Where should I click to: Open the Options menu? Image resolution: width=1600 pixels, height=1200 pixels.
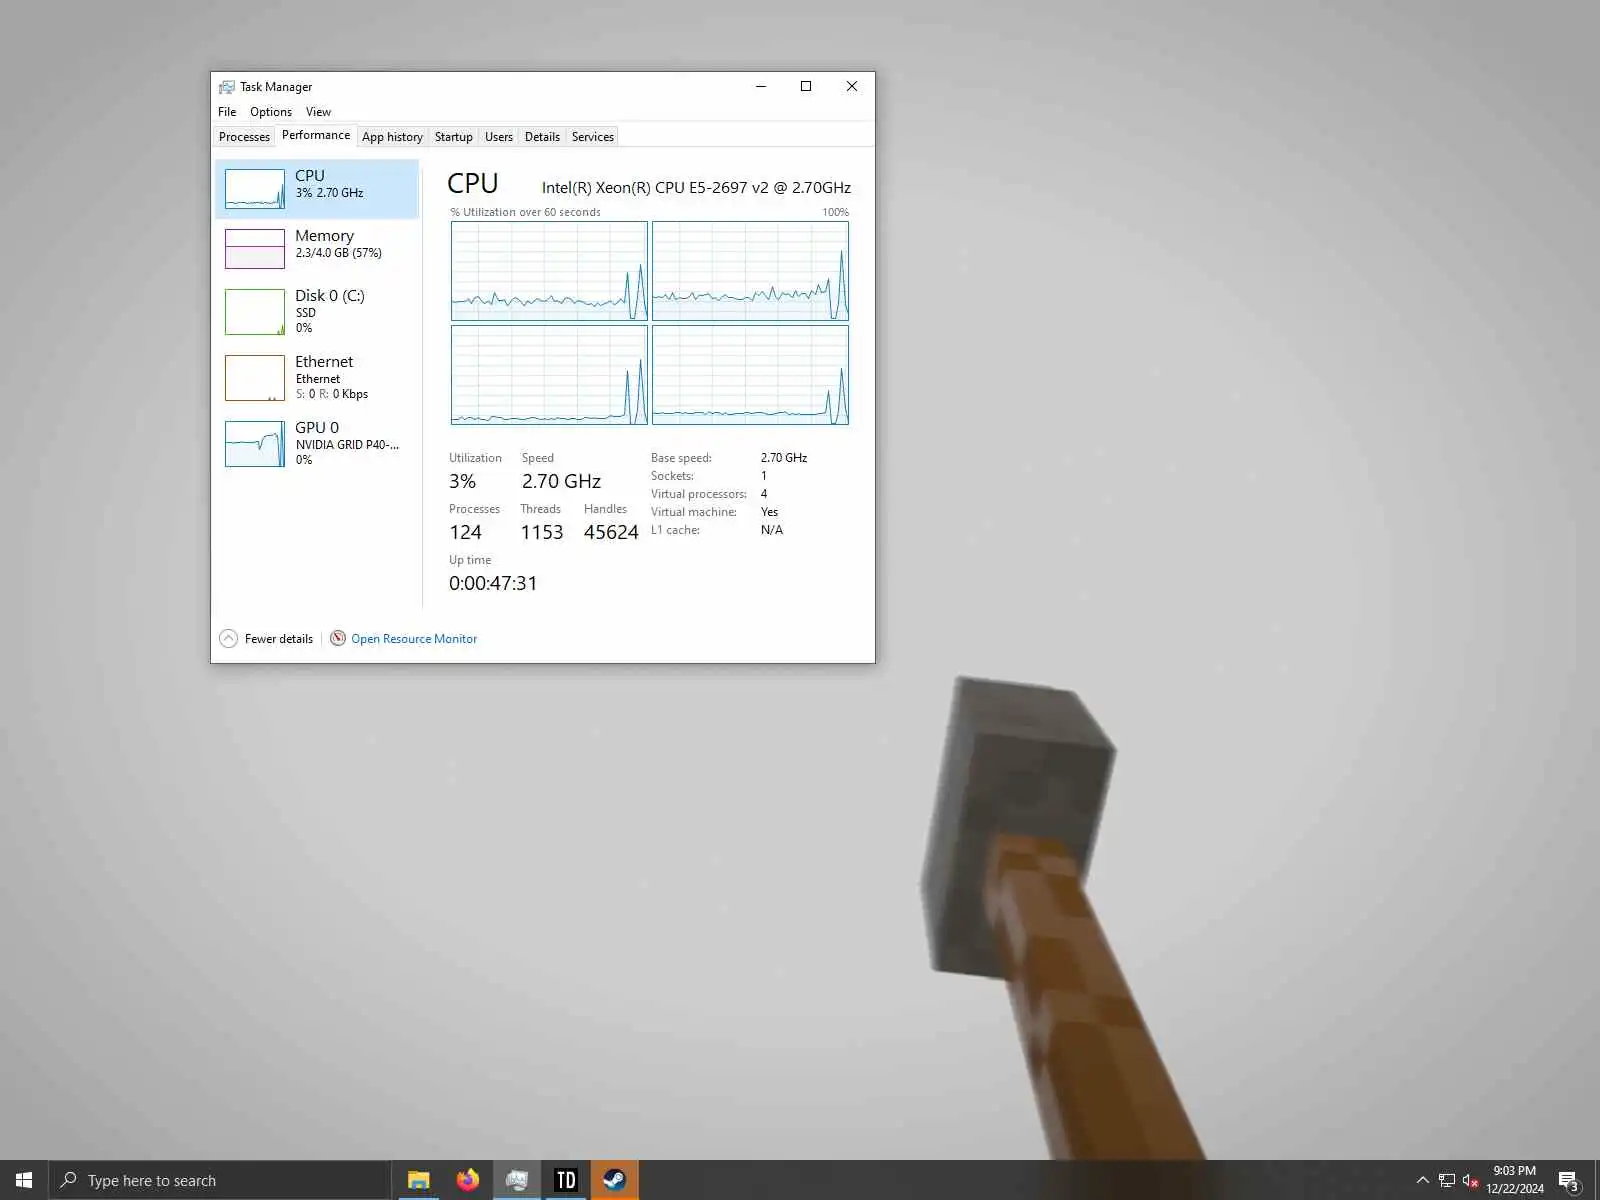(x=271, y=112)
